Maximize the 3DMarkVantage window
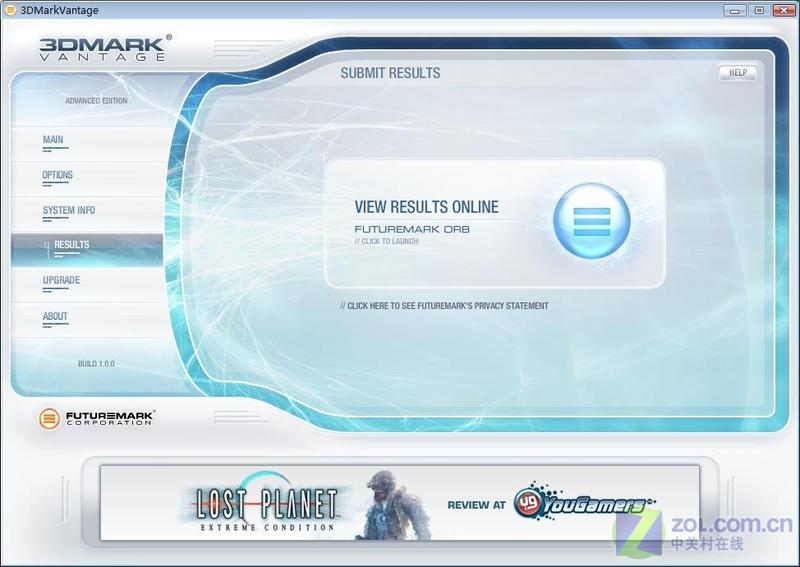The image size is (800, 567). click(x=759, y=10)
